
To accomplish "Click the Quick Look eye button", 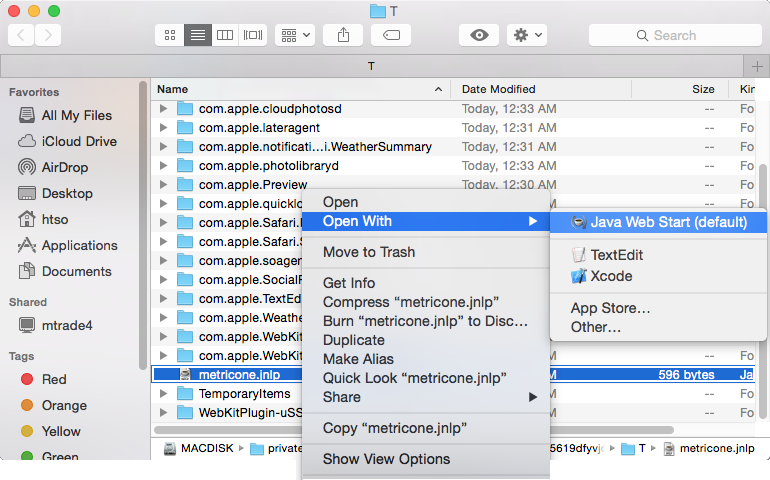I will pos(479,35).
